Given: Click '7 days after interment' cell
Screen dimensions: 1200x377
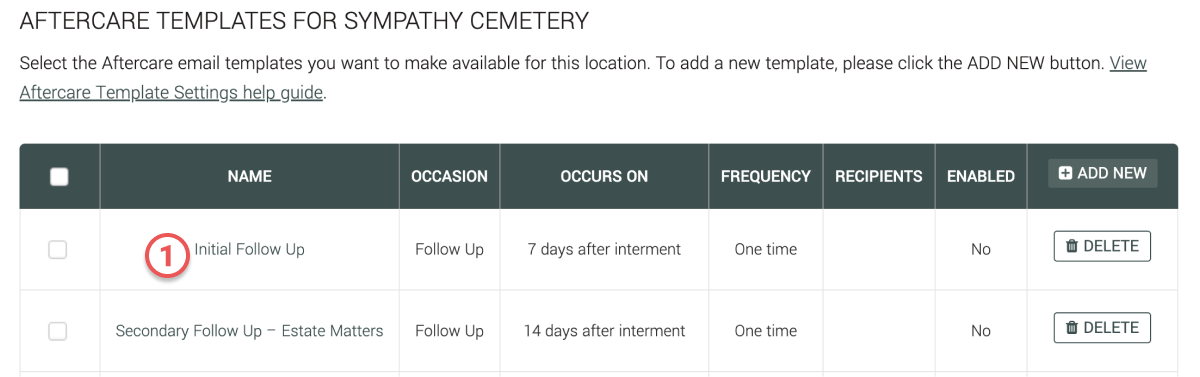Looking at the screenshot, I should (x=604, y=250).
